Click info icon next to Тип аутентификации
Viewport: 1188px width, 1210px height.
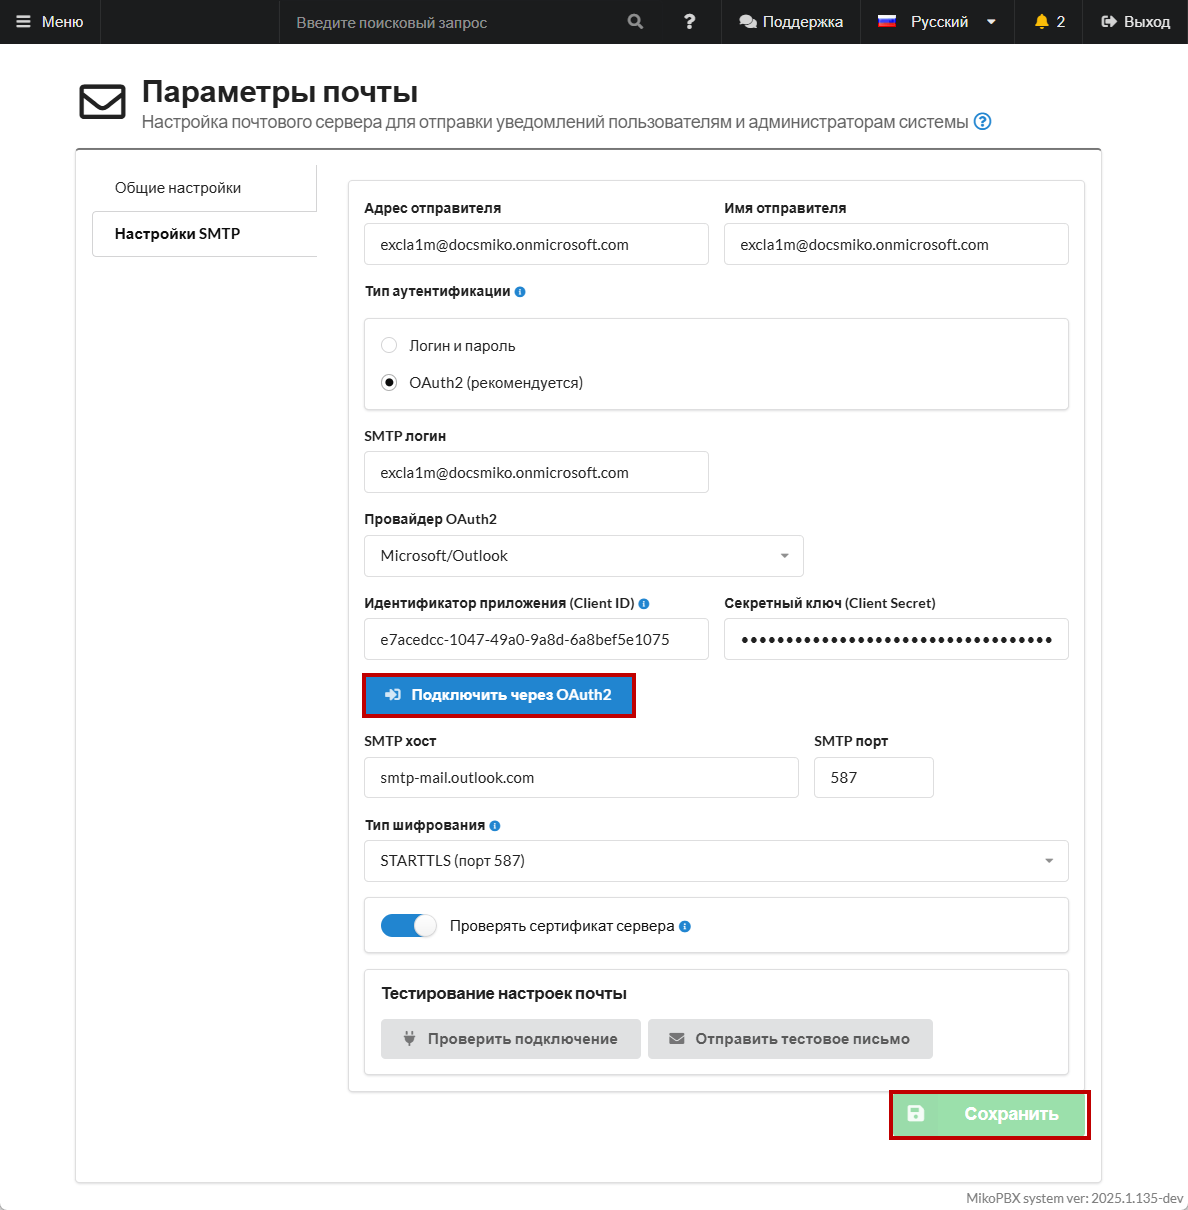520,292
